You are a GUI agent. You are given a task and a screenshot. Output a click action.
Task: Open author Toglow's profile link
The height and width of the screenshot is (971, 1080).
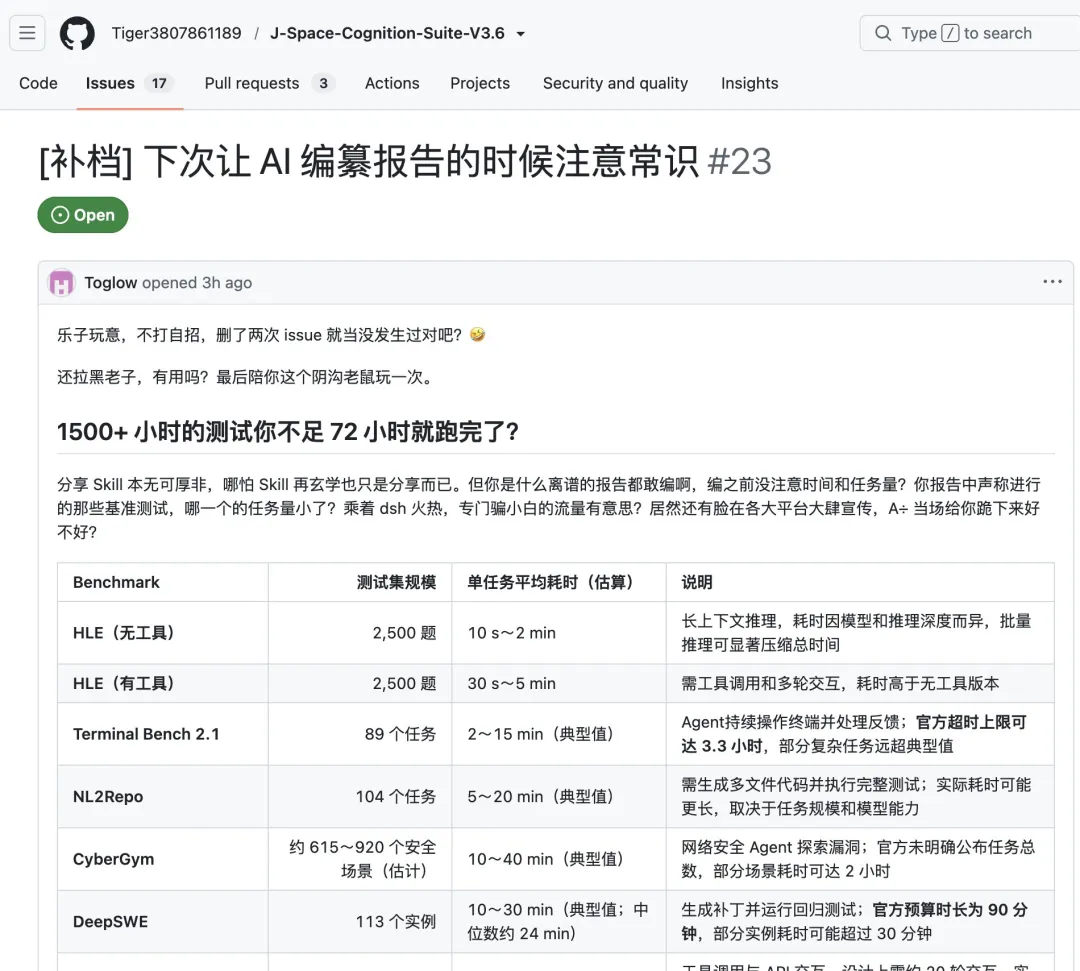(110, 282)
